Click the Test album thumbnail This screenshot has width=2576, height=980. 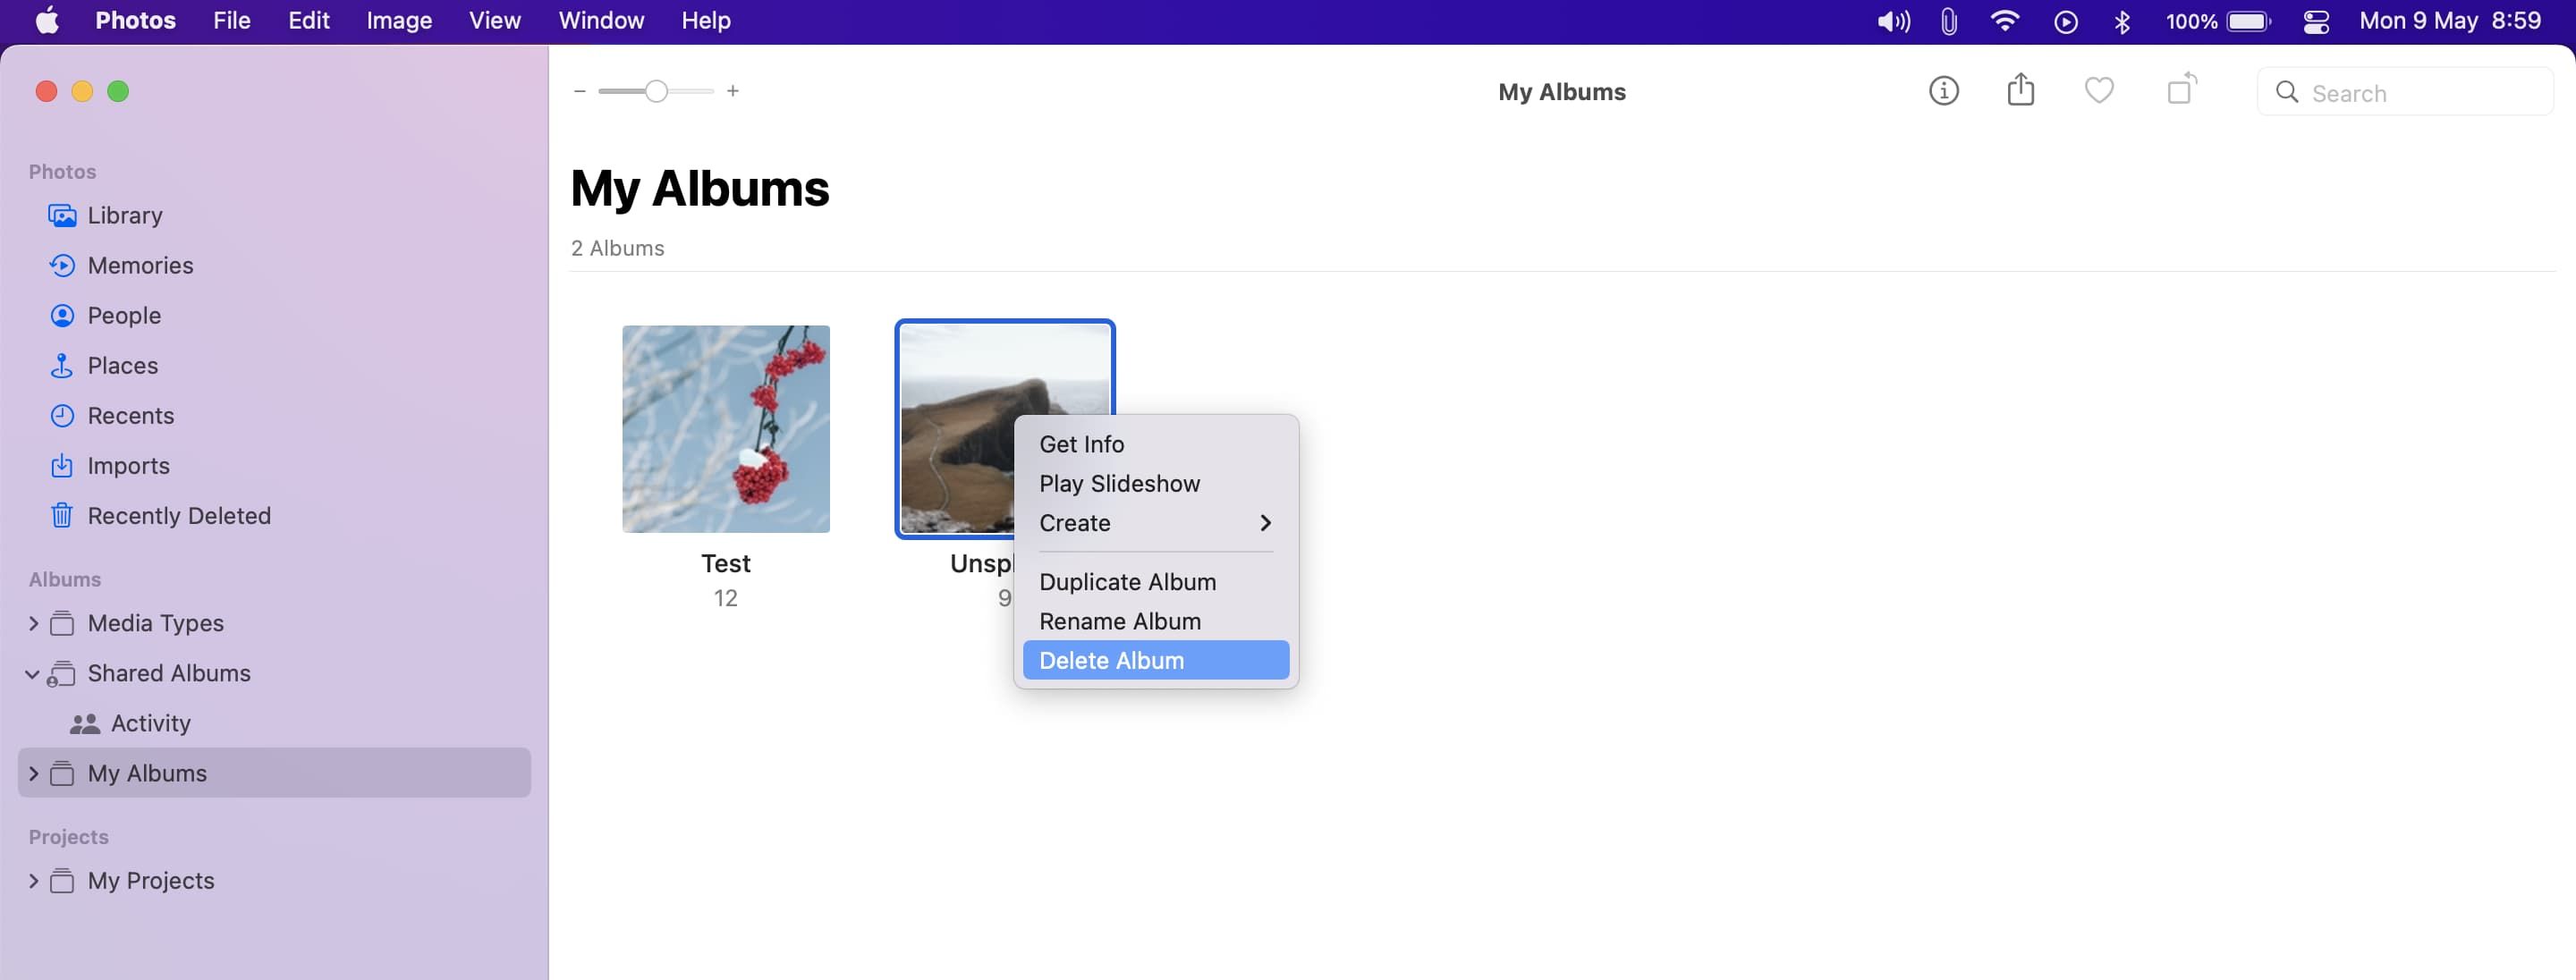click(x=725, y=428)
